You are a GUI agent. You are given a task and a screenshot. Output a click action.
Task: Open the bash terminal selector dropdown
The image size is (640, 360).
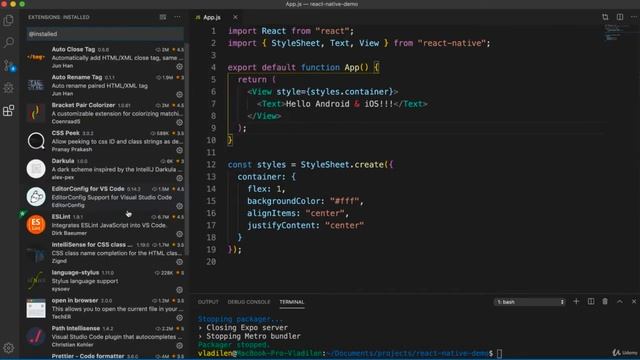point(529,302)
